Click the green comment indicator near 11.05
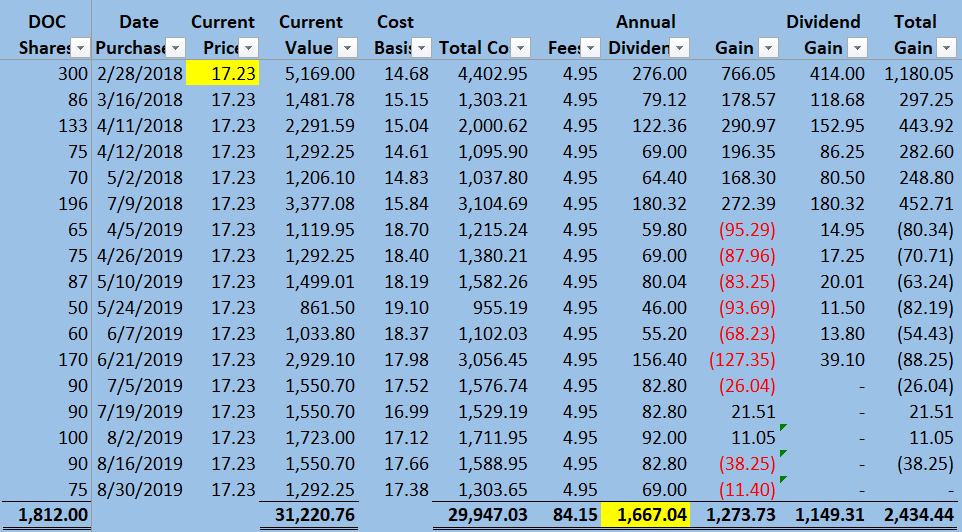 pos(782,427)
